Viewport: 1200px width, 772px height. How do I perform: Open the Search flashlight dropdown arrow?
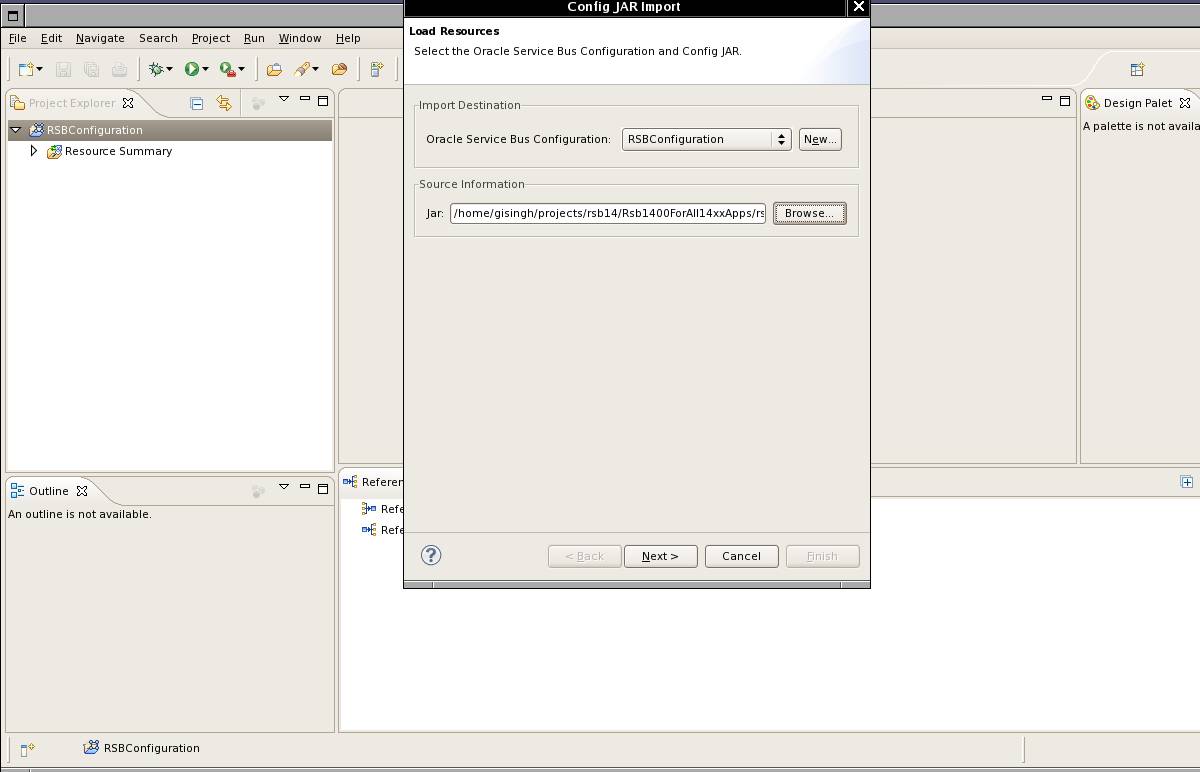click(315, 69)
